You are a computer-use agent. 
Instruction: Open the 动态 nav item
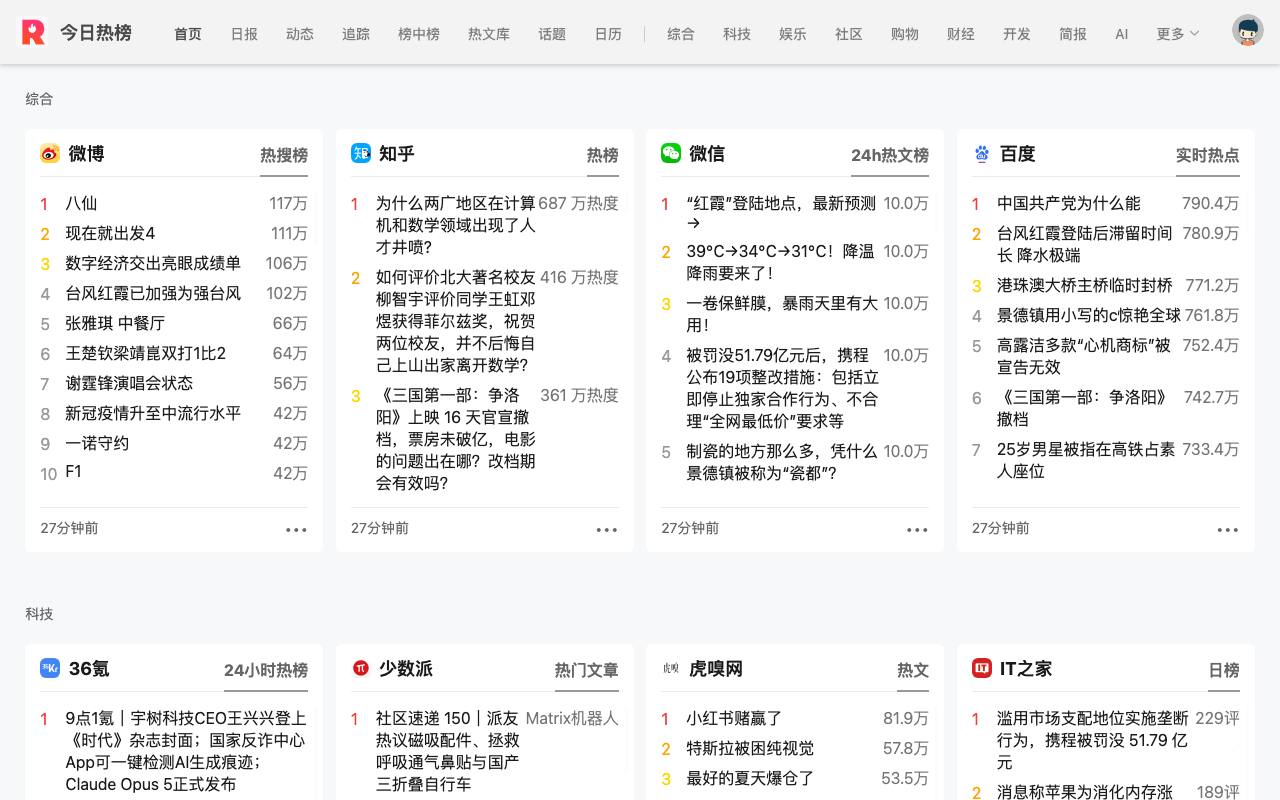[x=300, y=33]
